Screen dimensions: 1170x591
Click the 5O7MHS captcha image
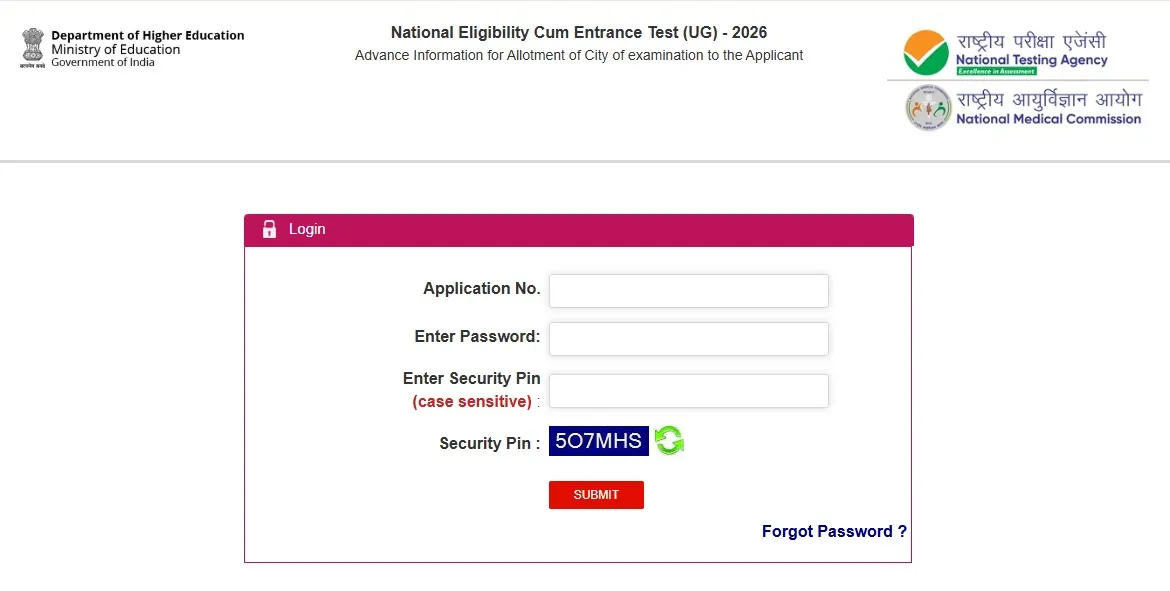click(x=598, y=441)
